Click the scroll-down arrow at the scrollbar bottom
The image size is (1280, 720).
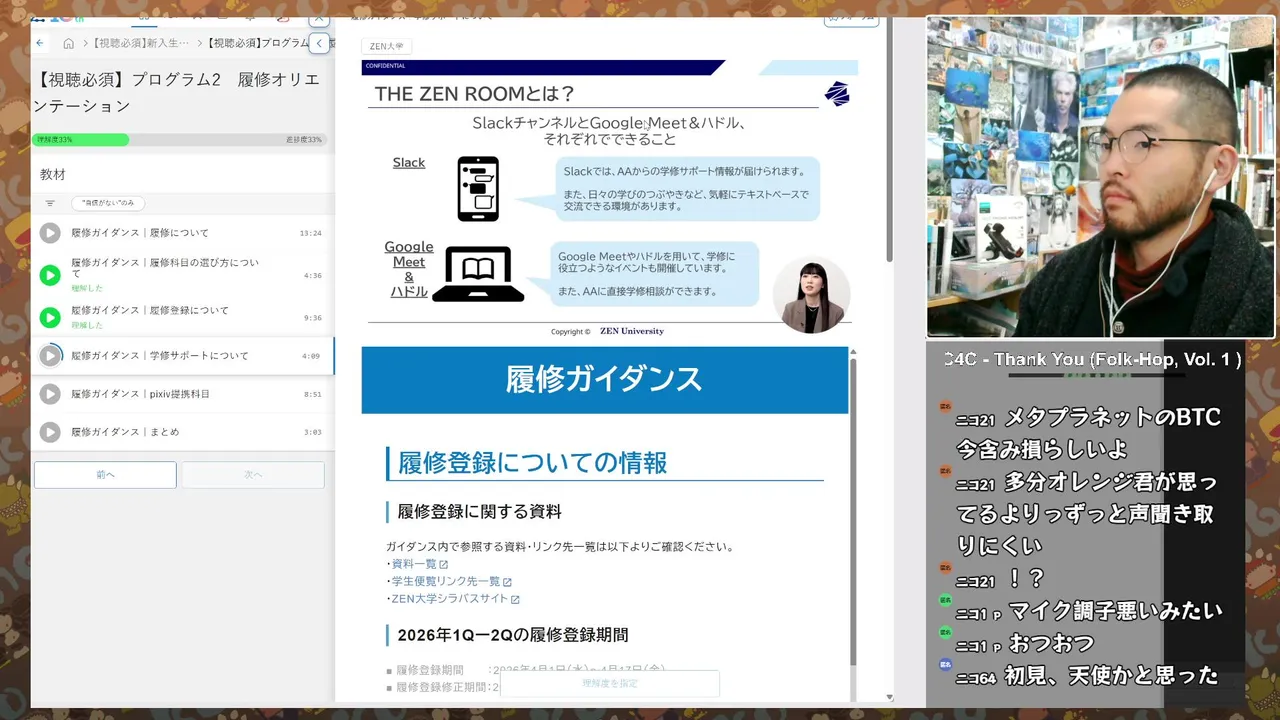[x=889, y=698]
